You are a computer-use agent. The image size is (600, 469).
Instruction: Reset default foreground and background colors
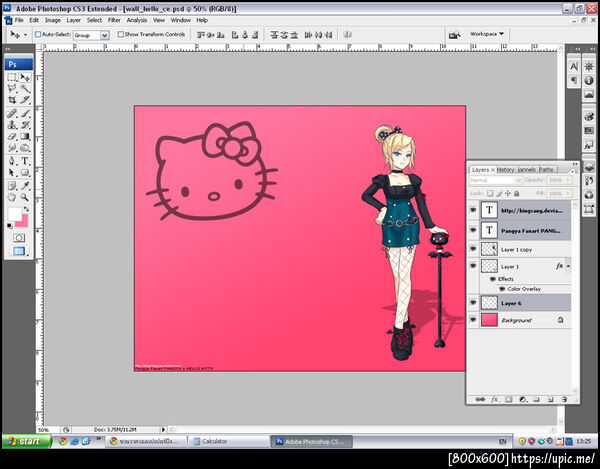pyautogui.click(x=10, y=226)
